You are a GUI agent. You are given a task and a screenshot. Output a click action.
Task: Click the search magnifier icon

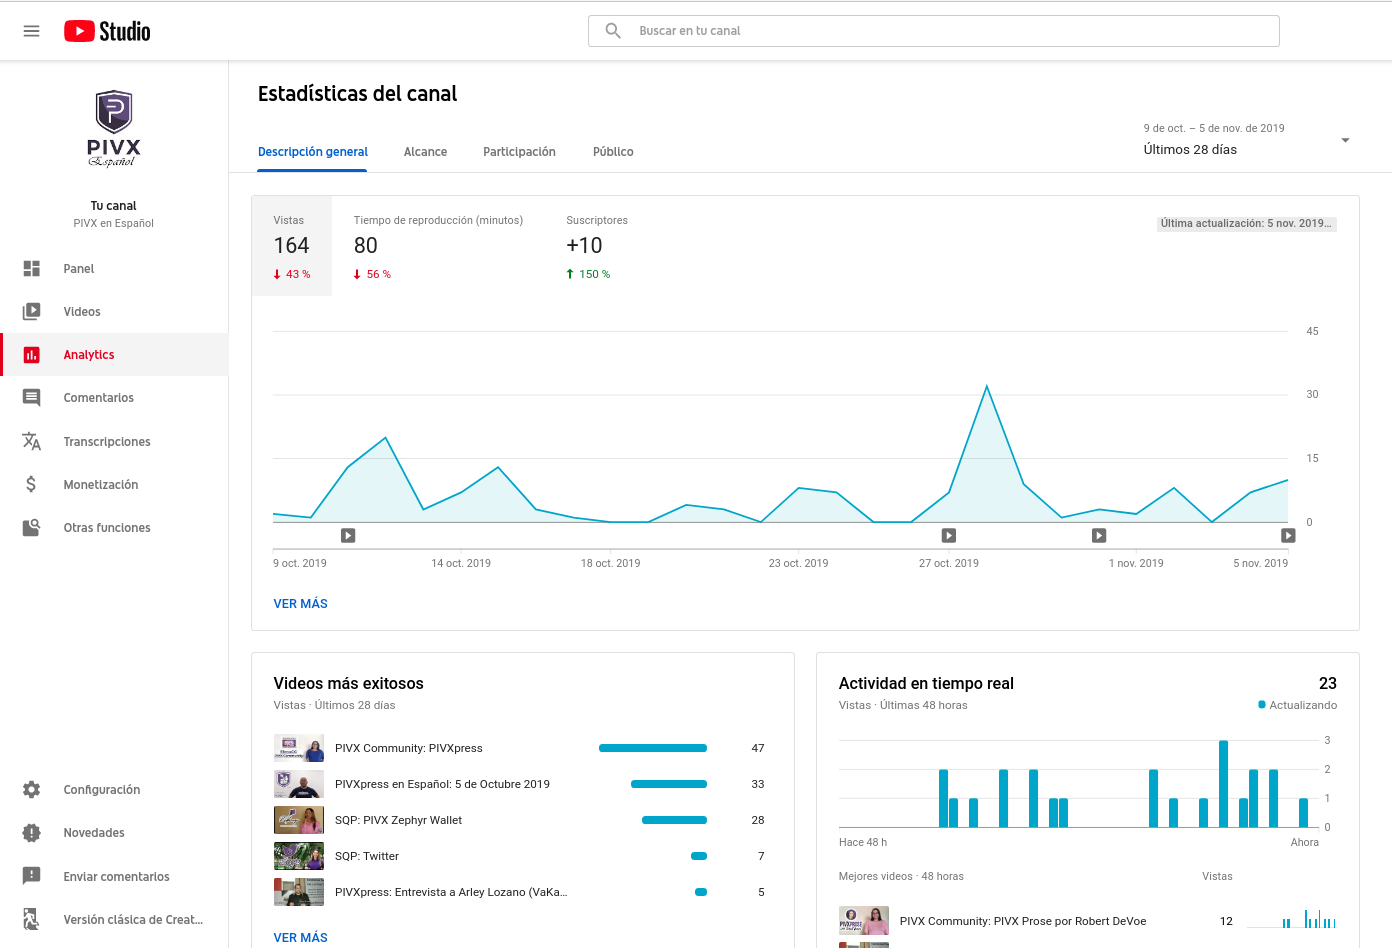pos(613,31)
